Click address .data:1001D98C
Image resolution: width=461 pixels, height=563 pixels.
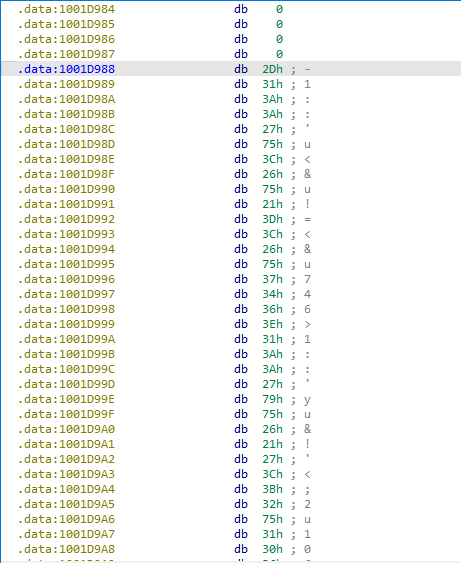(66, 129)
